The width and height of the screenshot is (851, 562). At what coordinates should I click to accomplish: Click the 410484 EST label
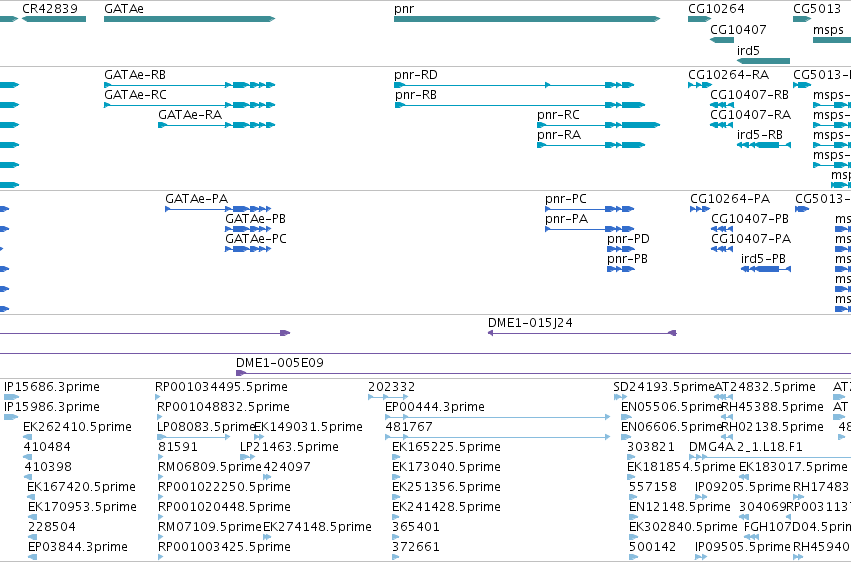click(47, 447)
